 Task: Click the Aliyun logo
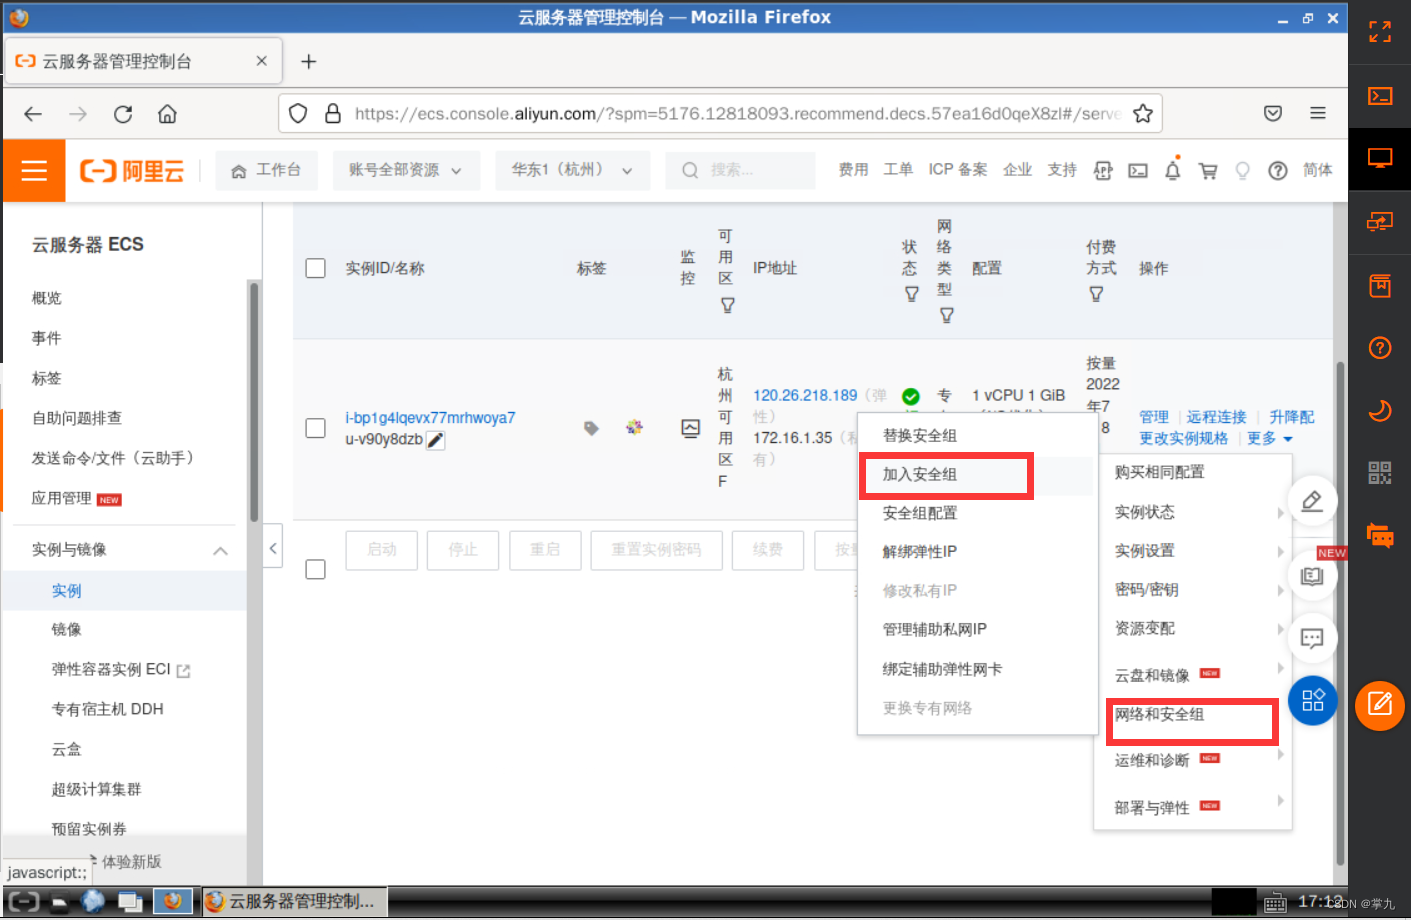point(132,171)
